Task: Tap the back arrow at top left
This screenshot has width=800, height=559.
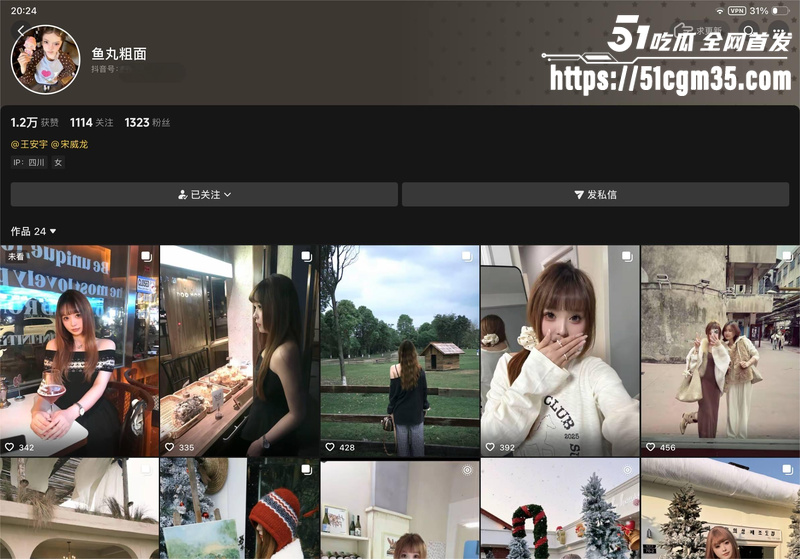Action: coord(21,31)
